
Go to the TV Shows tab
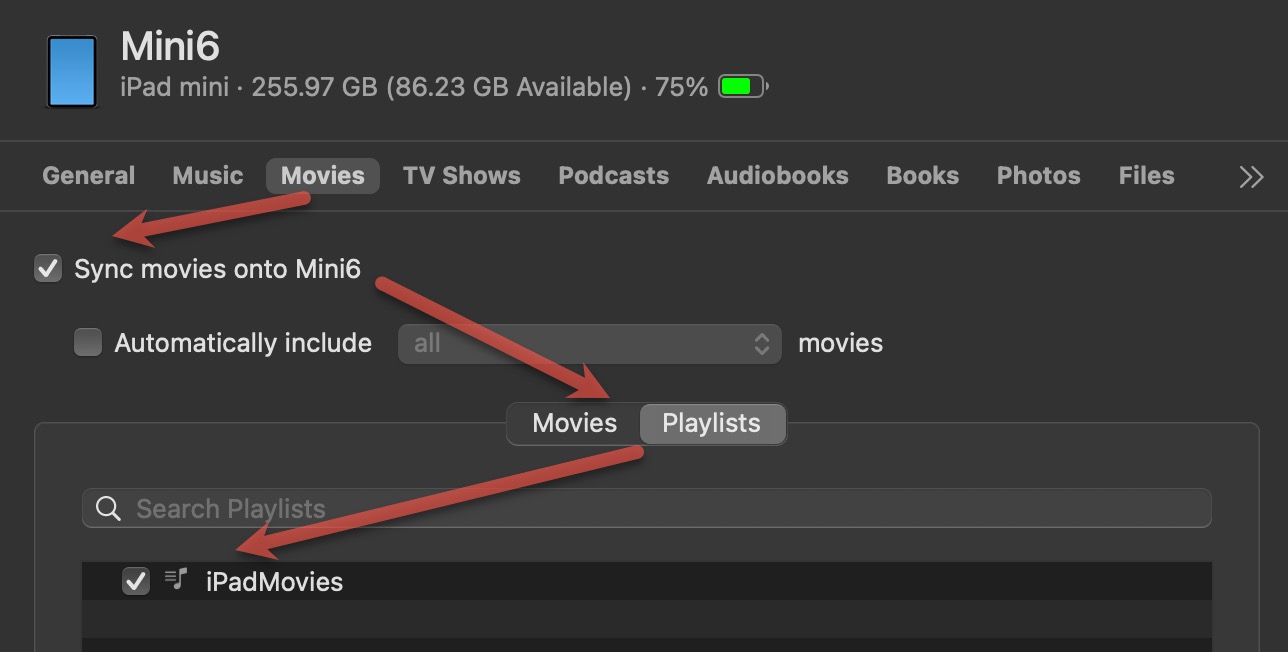462,176
